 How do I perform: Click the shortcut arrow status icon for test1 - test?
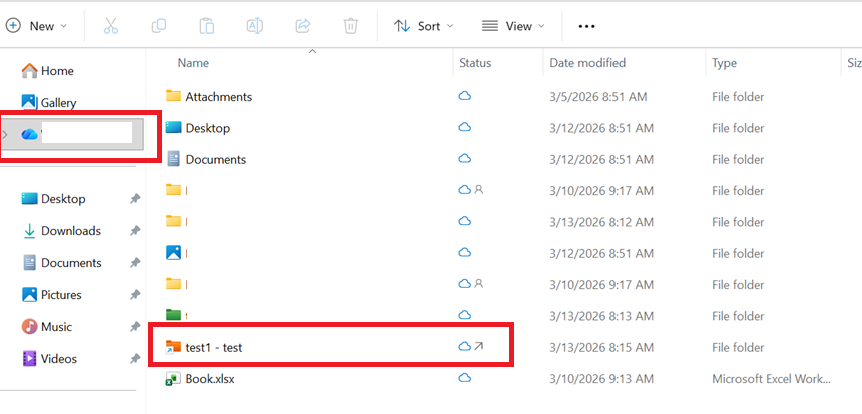[479, 347]
